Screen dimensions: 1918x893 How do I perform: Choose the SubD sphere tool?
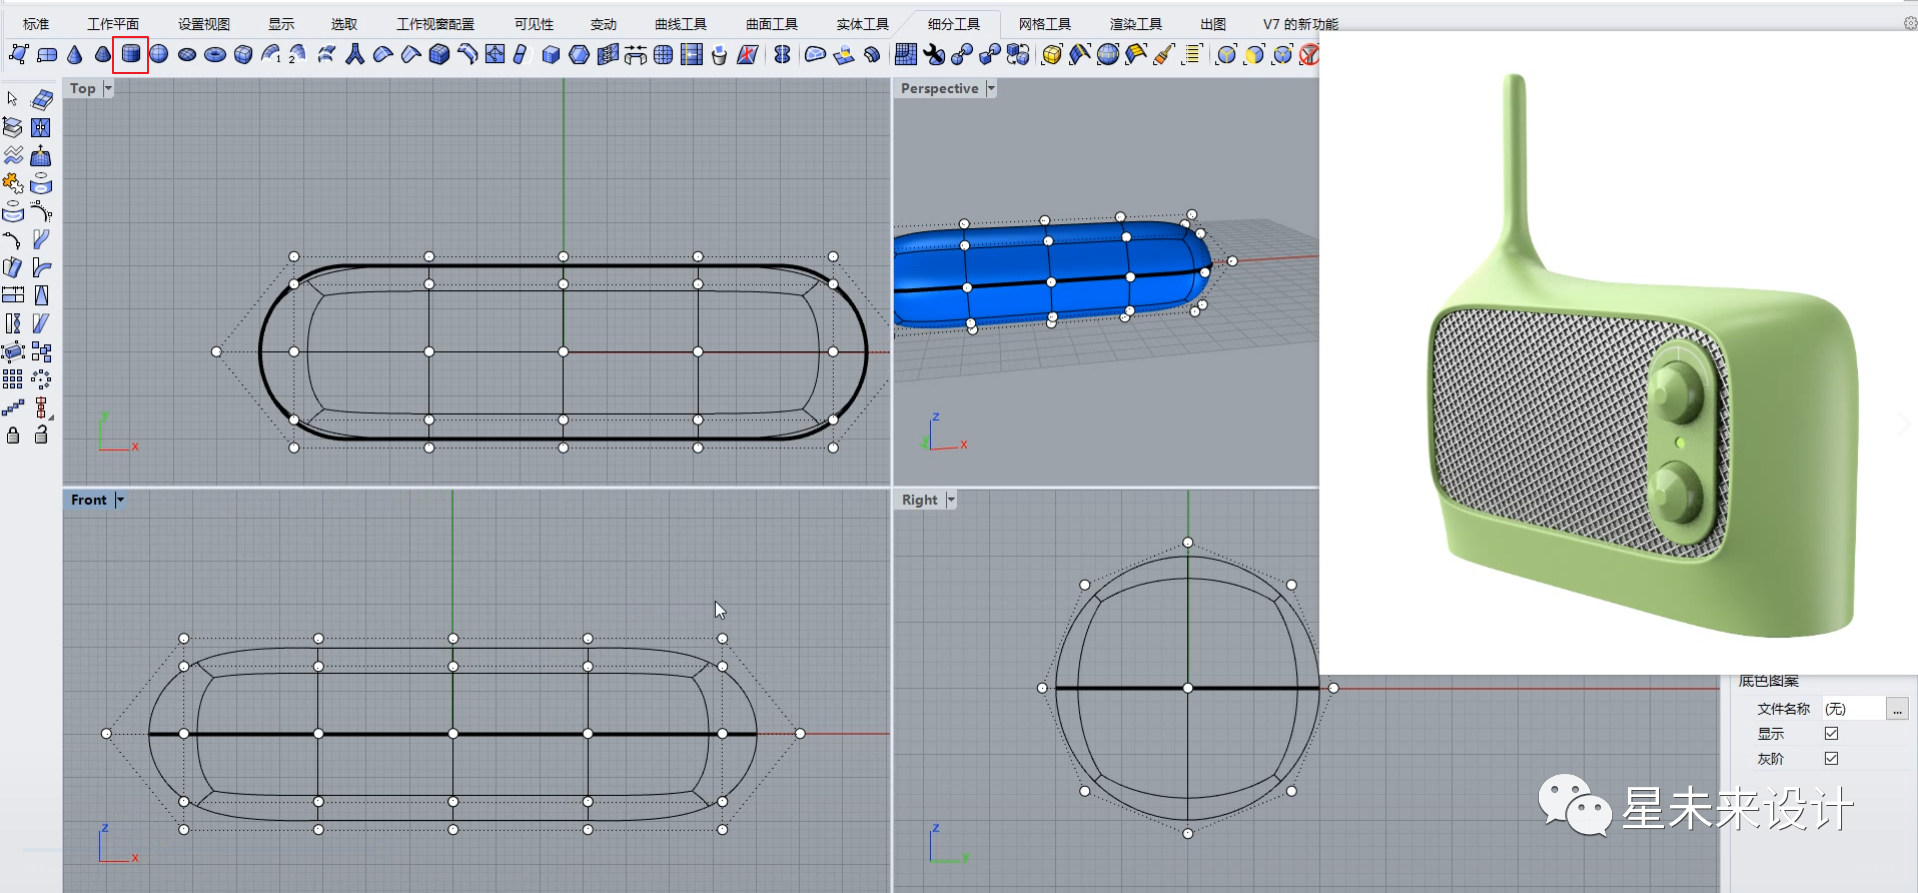point(159,55)
